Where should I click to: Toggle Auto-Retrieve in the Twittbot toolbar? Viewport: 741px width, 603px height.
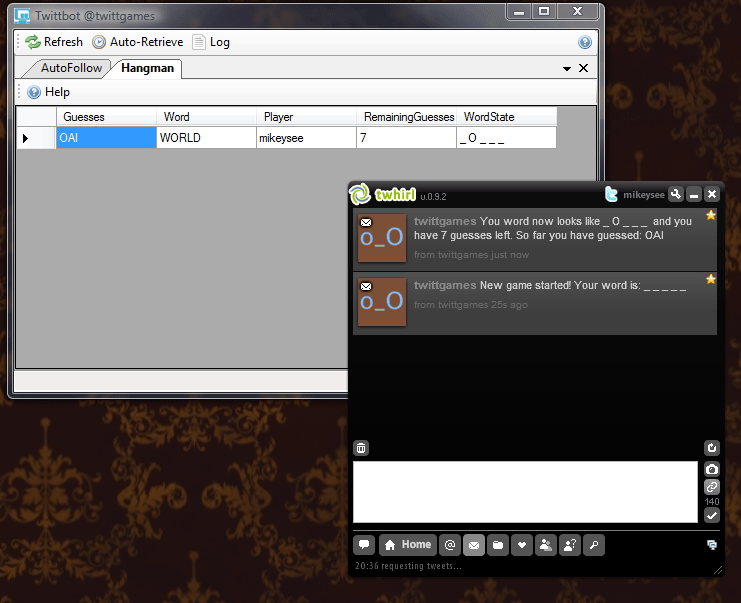138,42
